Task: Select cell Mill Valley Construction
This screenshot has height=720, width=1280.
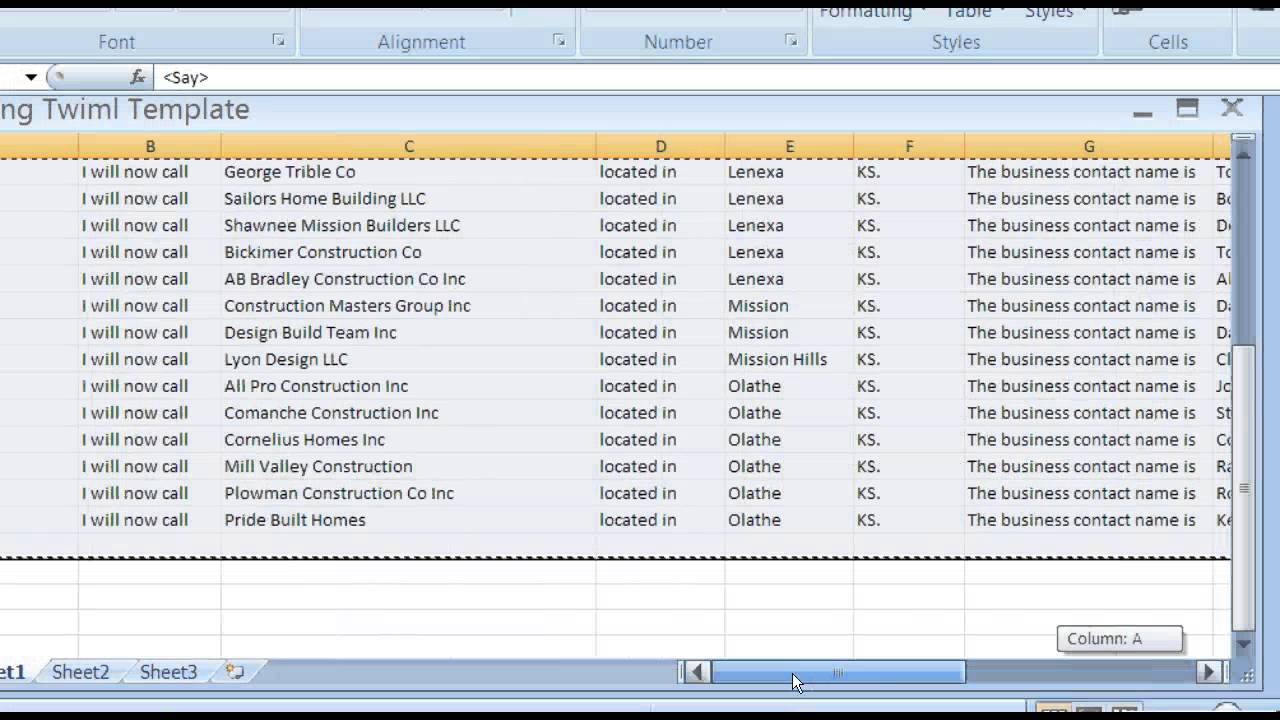Action: pos(409,467)
